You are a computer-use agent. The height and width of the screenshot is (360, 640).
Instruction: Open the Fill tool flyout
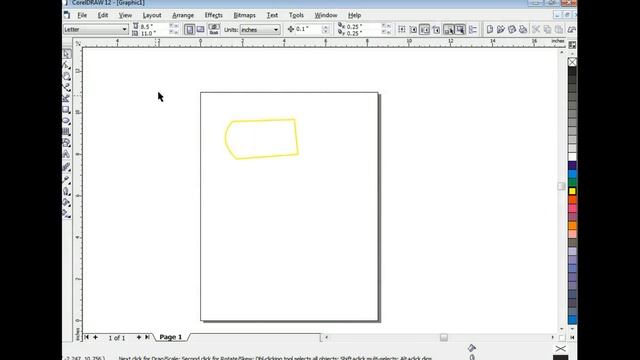coord(67,203)
